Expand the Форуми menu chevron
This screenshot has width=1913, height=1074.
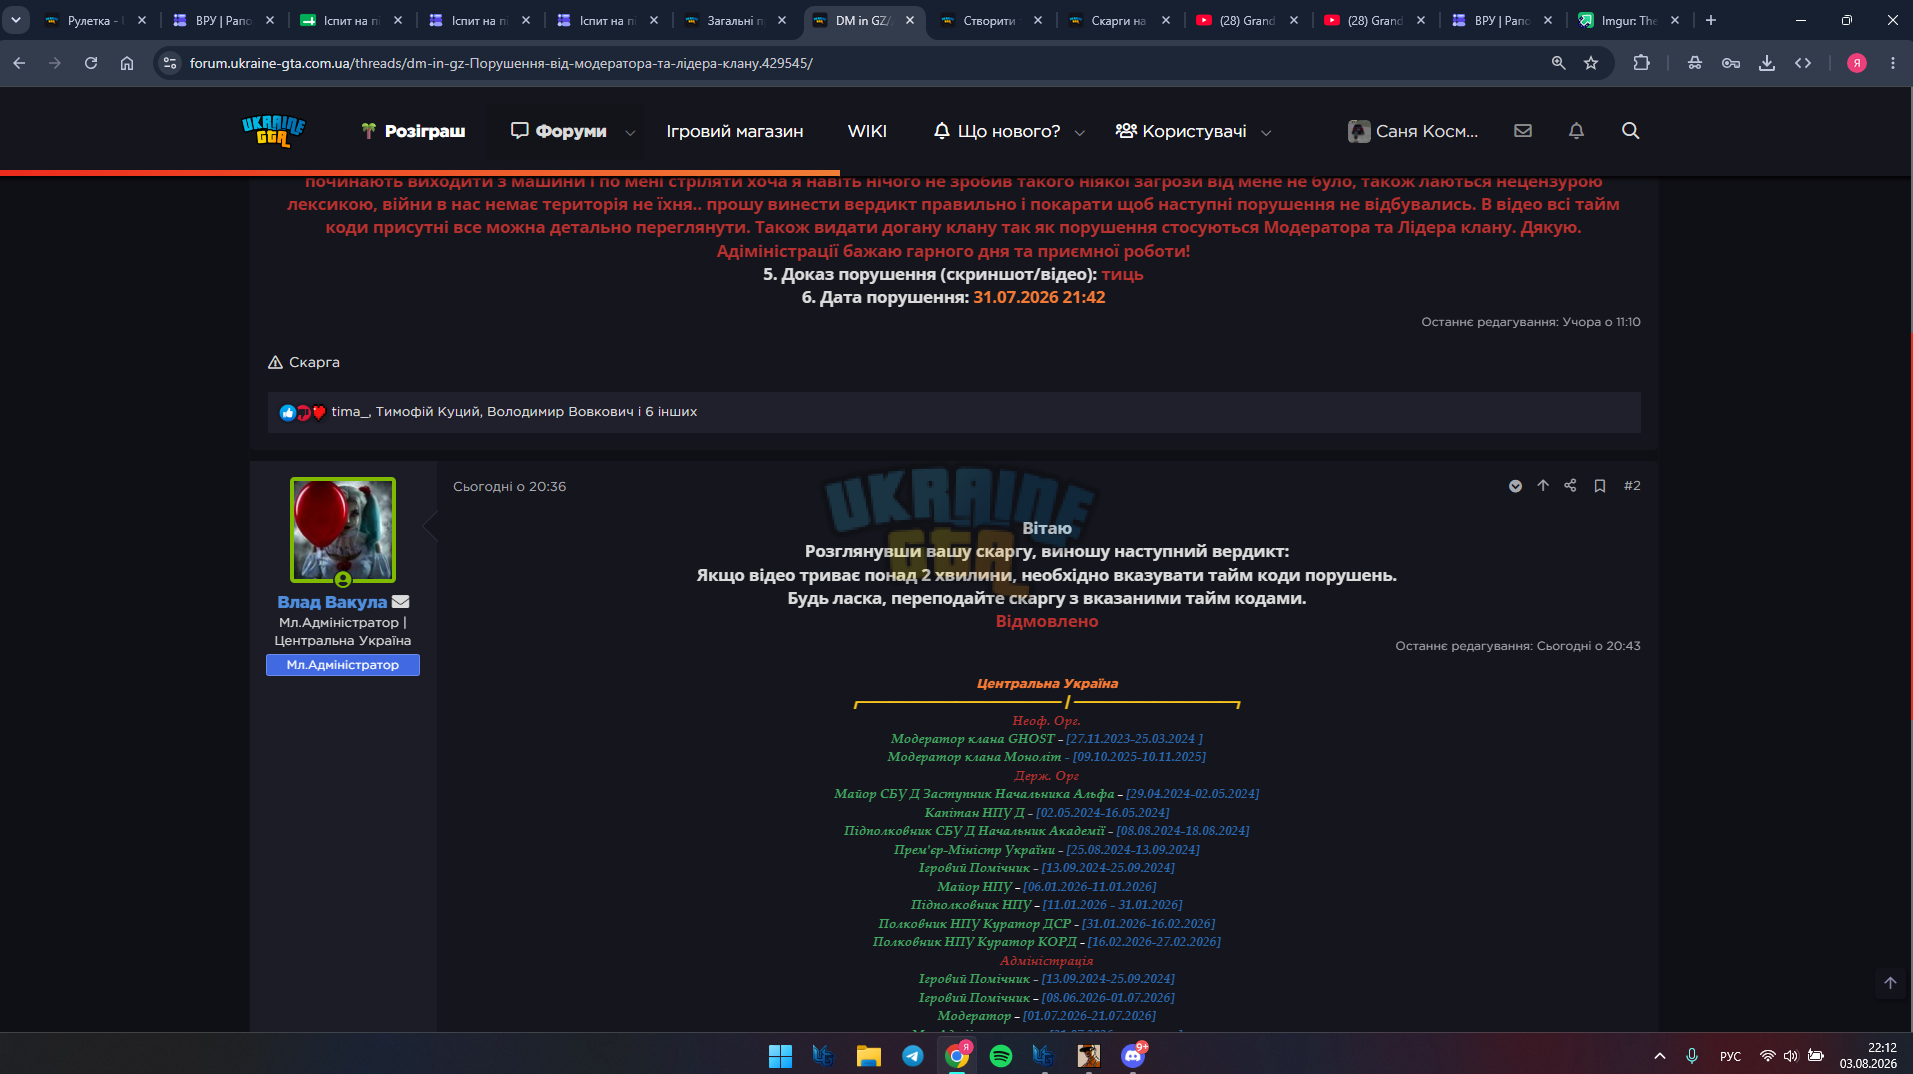630,133
